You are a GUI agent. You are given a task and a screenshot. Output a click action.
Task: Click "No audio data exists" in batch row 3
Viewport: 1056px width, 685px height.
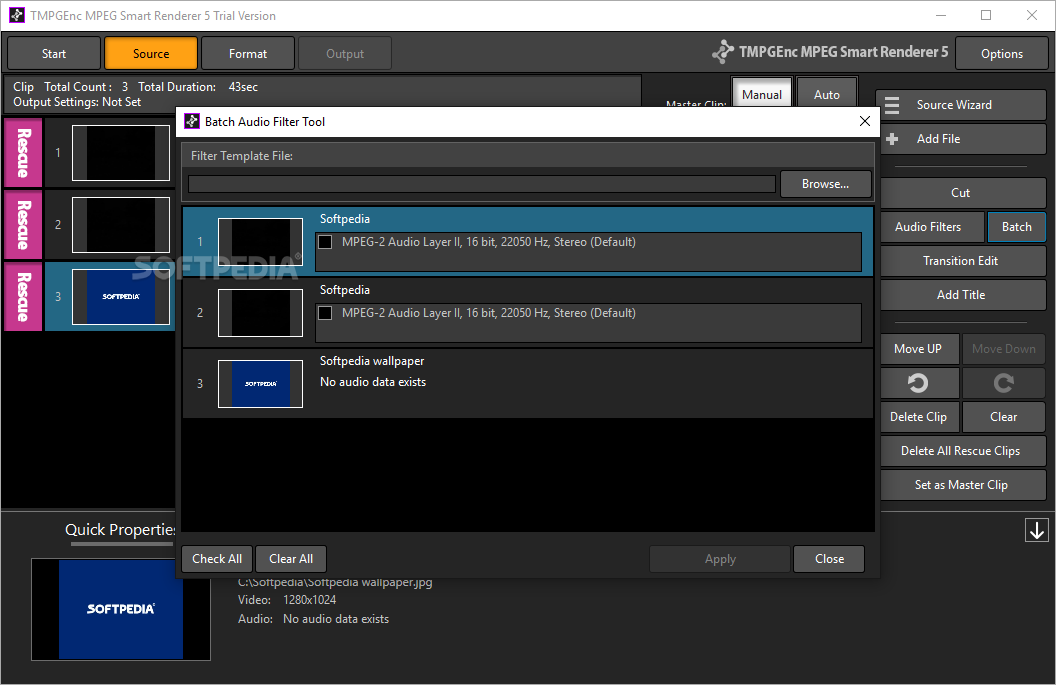[x=373, y=382]
